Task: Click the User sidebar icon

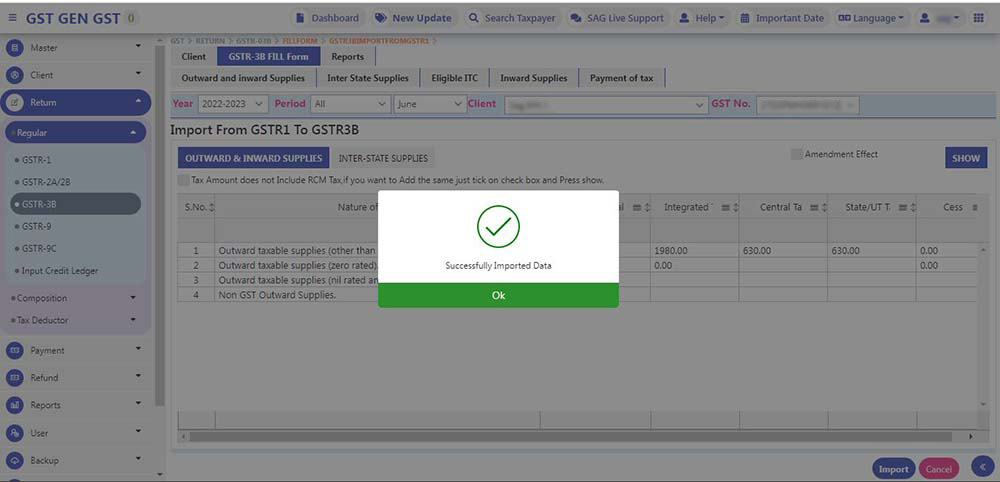Action: tap(14, 433)
